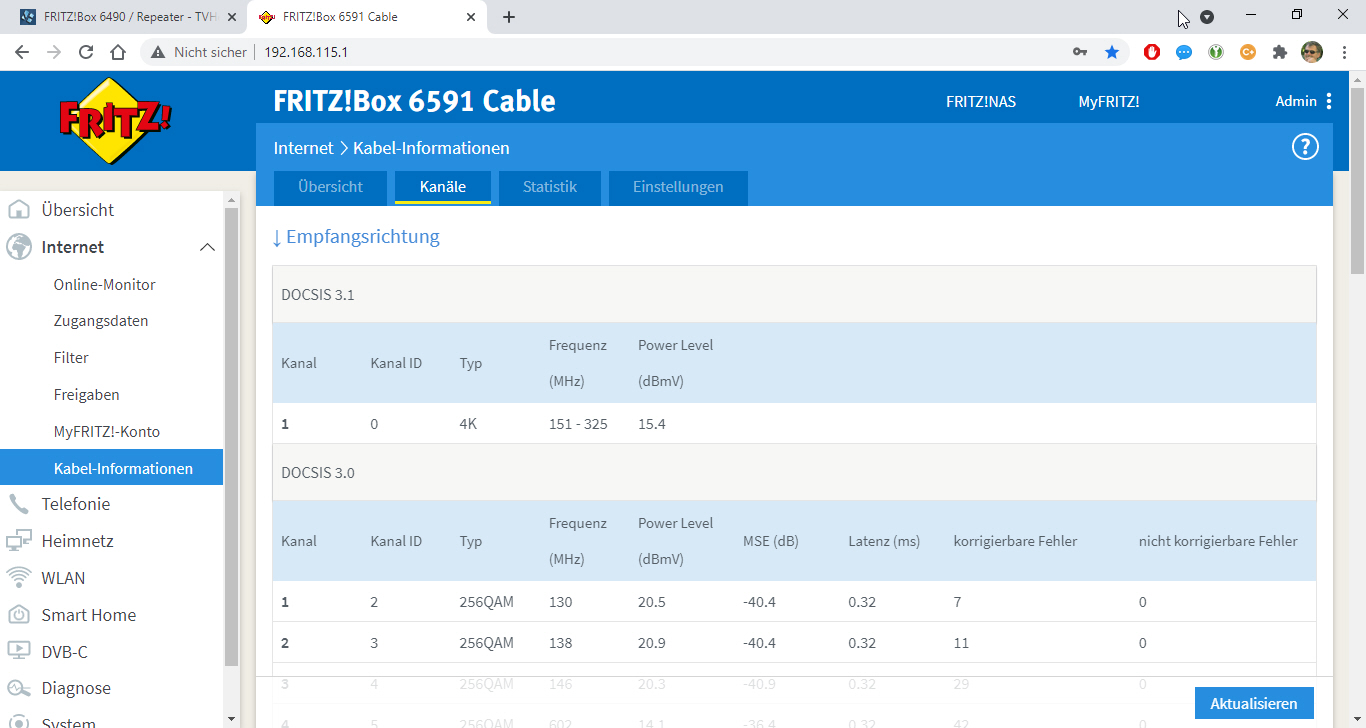Click the 4K type cell
Image resolution: width=1366 pixels, height=728 pixels.
coord(468,424)
